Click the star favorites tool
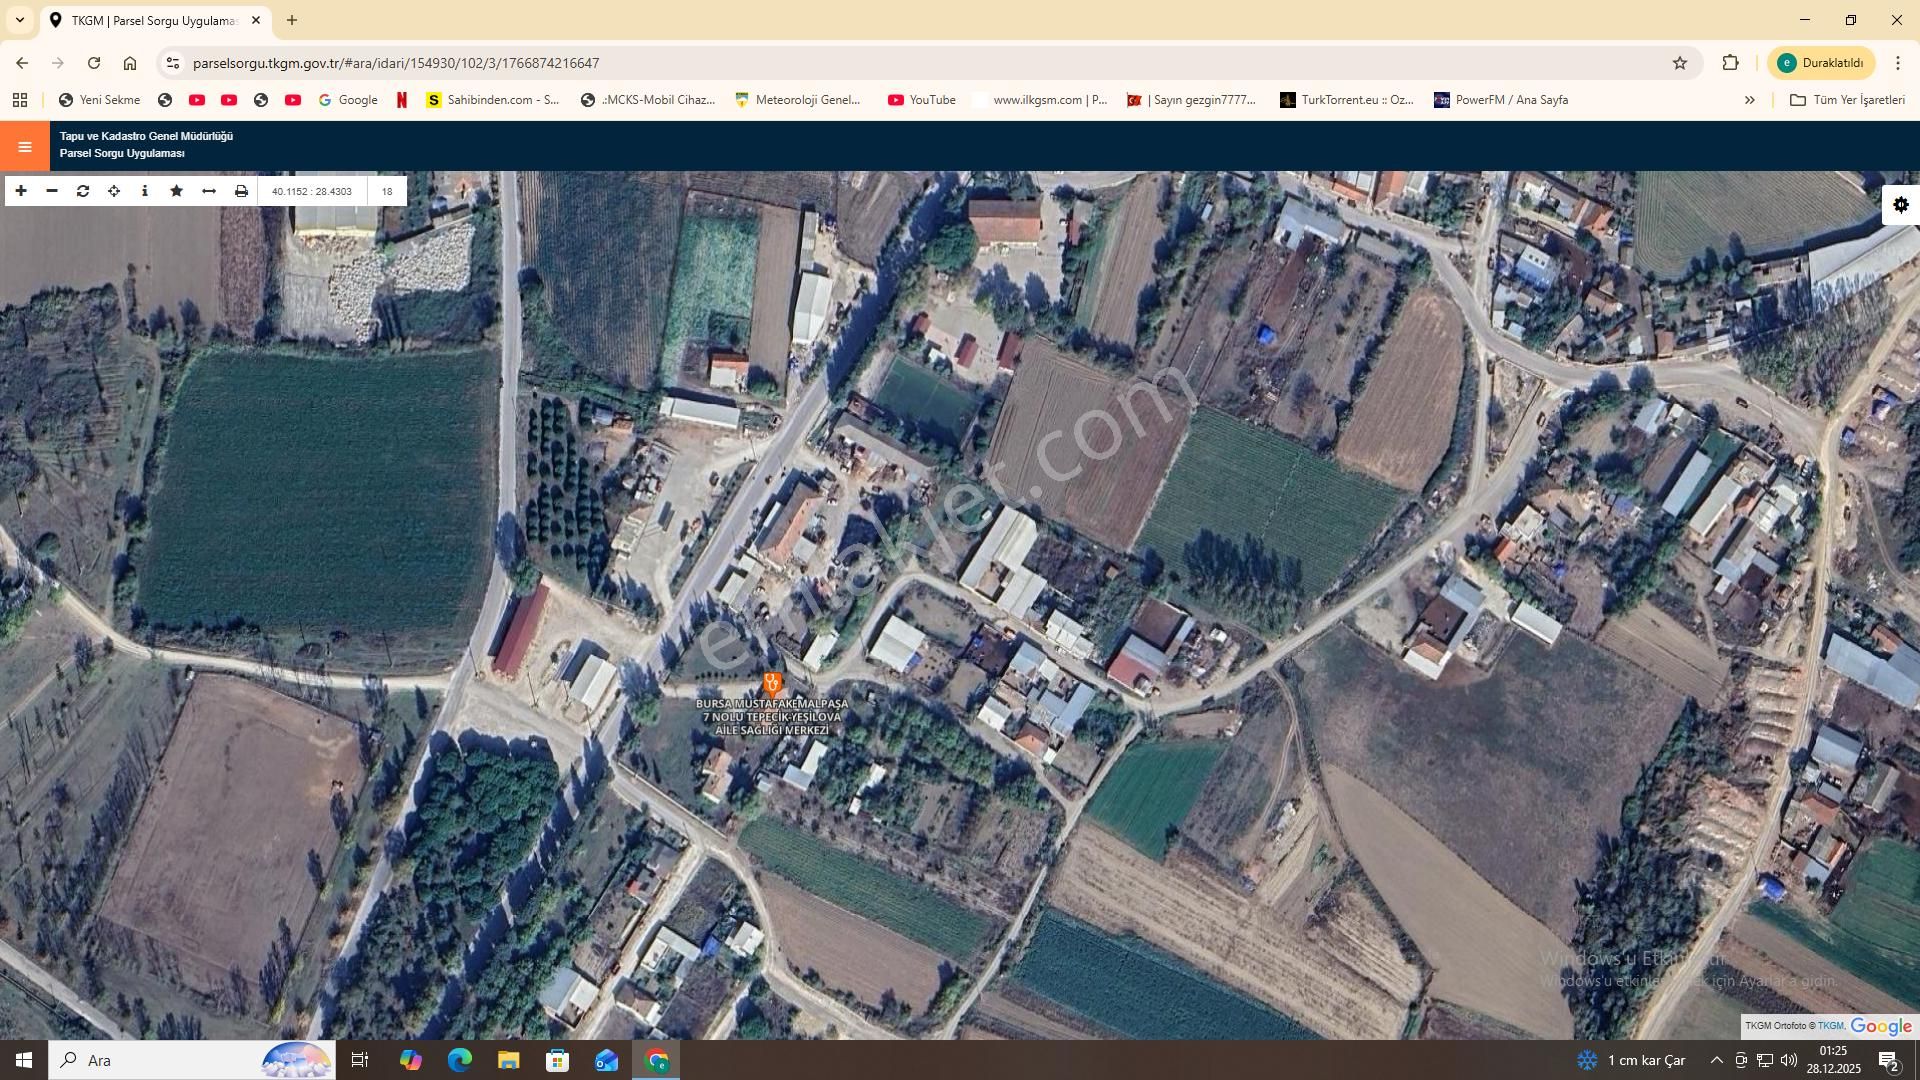 coord(177,191)
